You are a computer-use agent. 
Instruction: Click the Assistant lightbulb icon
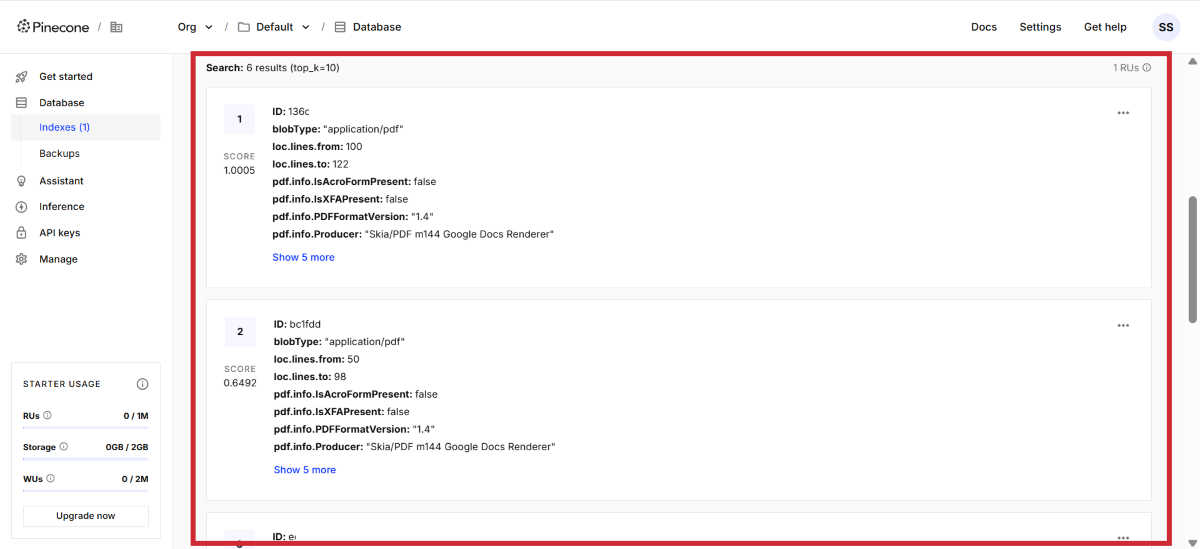pyautogui.click(x=21, y=181)
